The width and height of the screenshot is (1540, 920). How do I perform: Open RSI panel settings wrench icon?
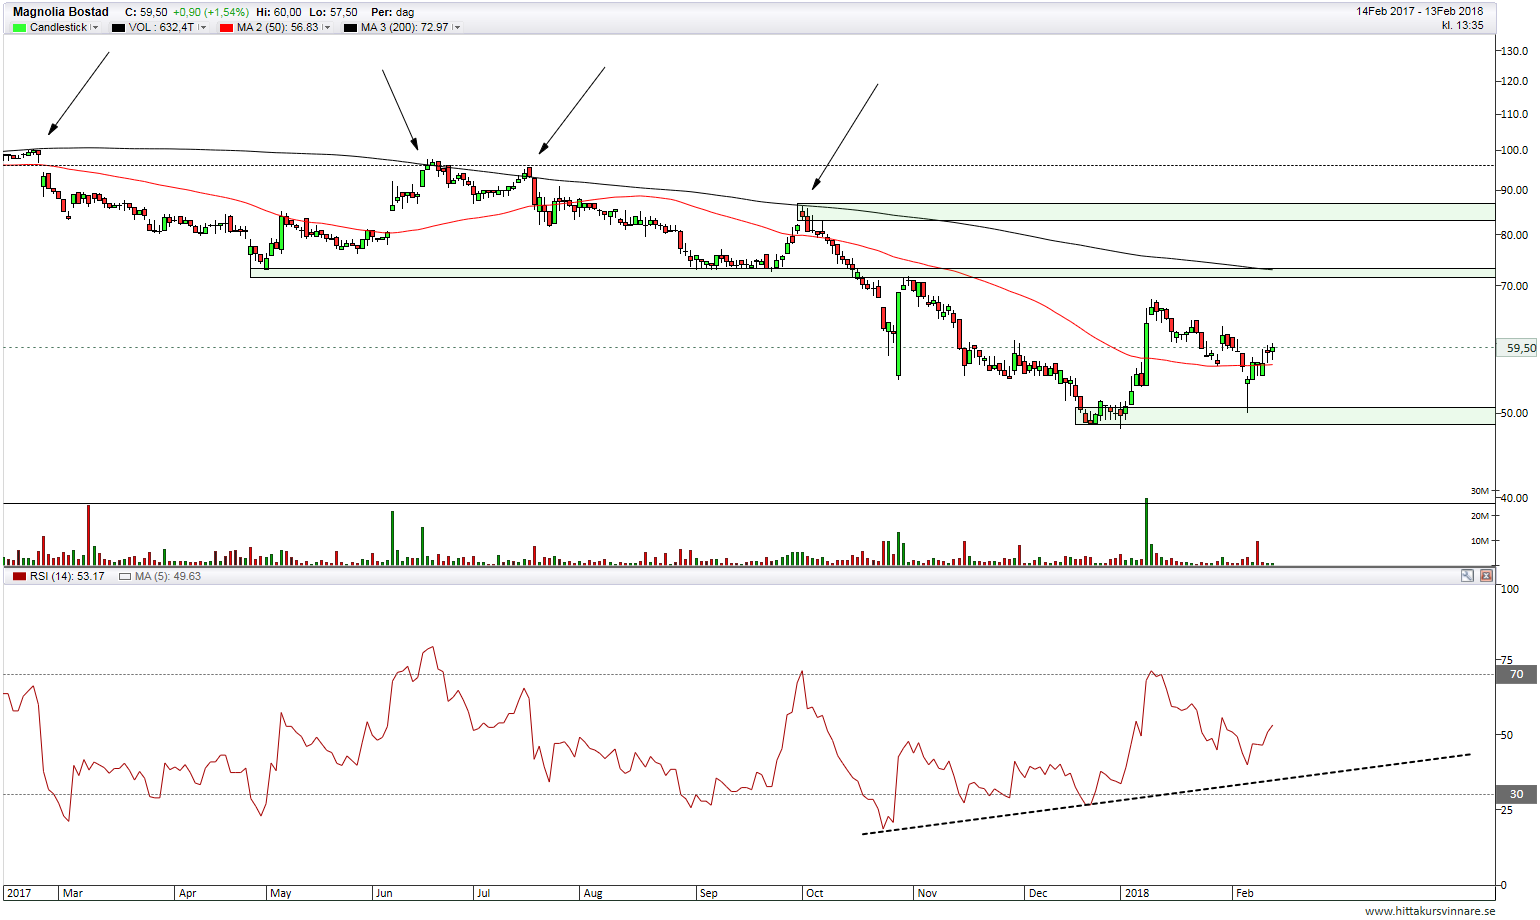1467,576
